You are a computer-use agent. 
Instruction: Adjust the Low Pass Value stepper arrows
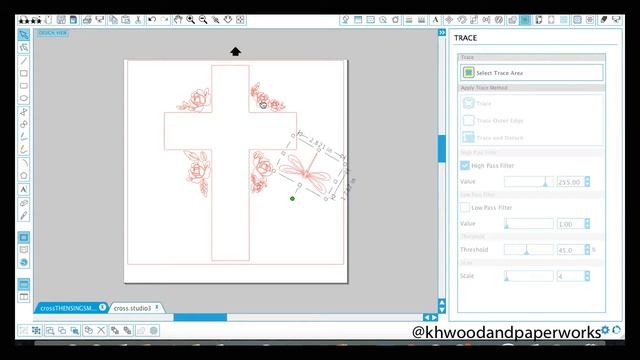point(587,224)
